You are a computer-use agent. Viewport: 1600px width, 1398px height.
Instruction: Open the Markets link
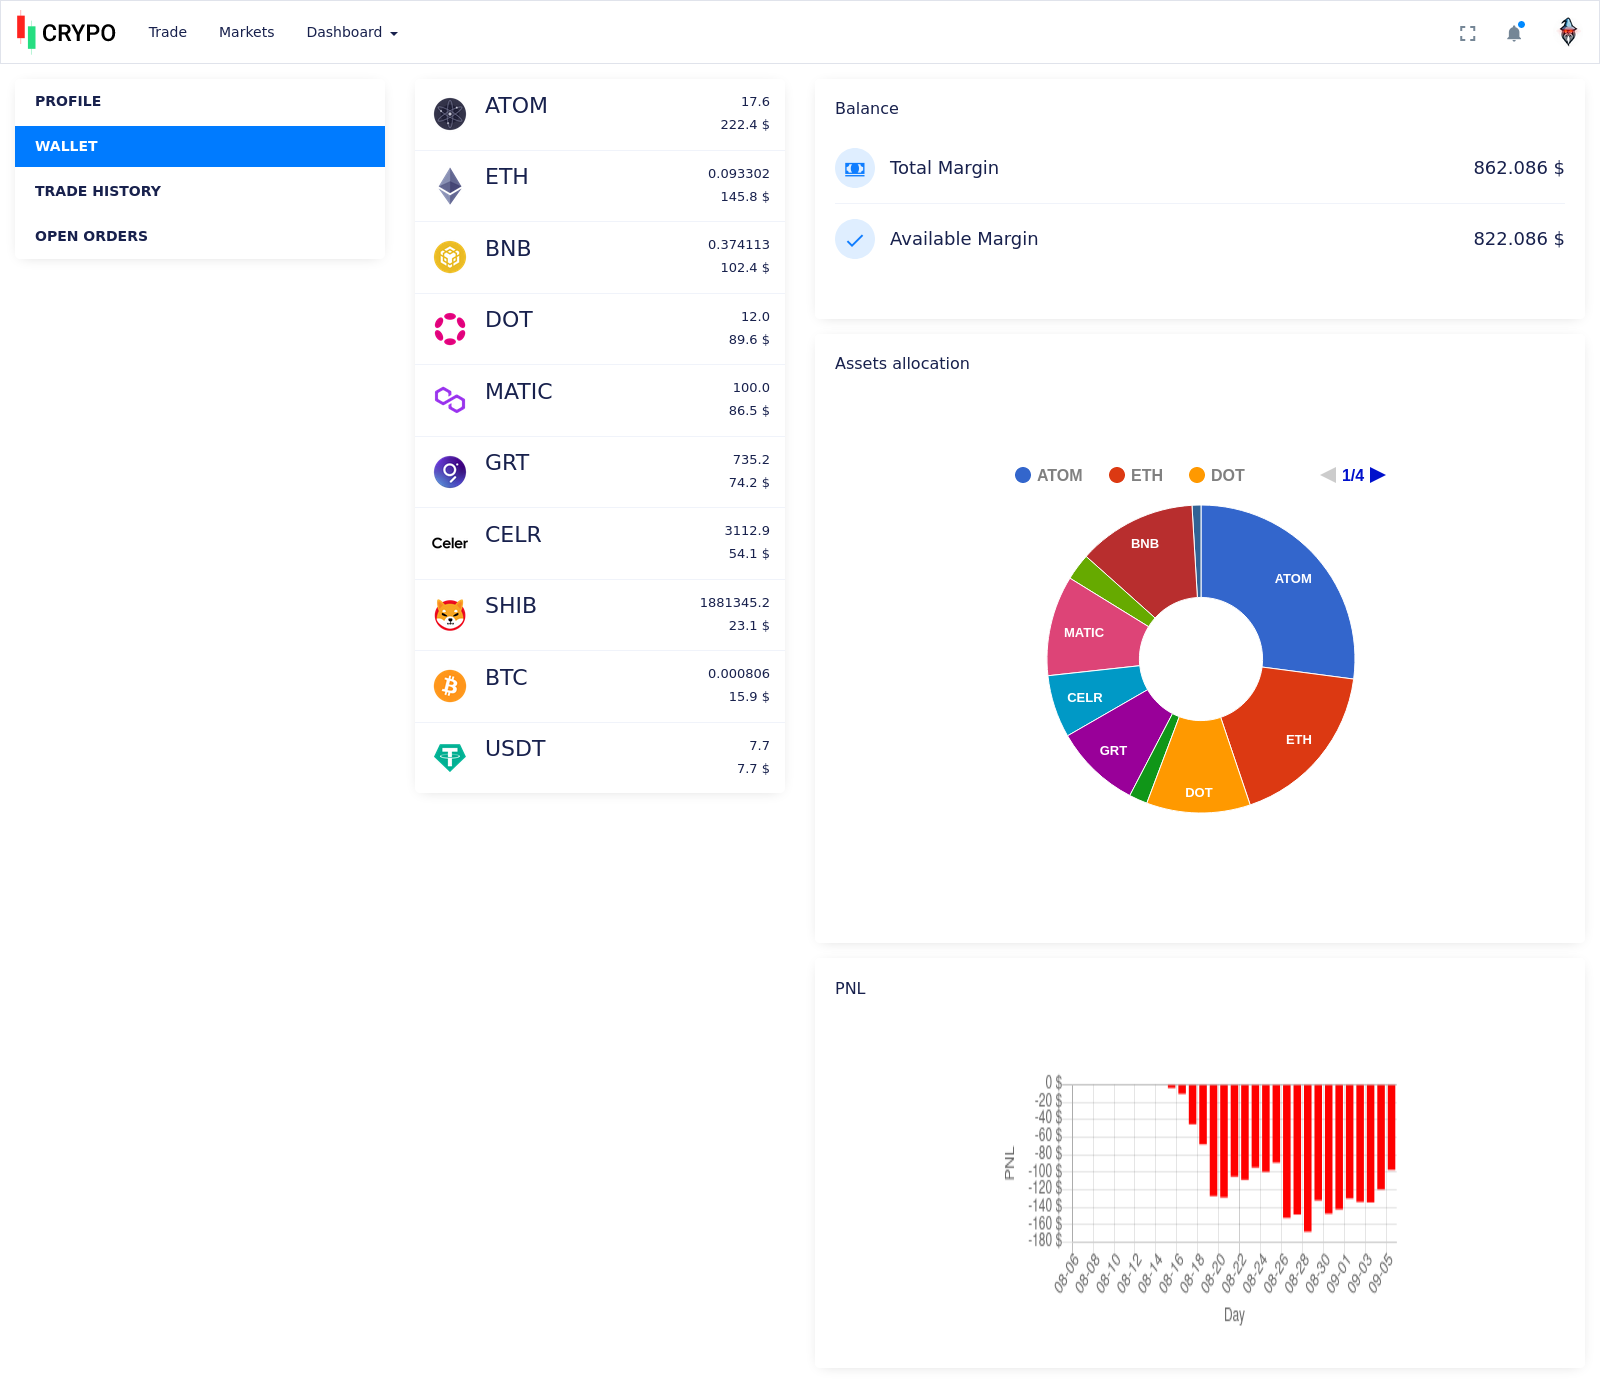click(246, 32)
